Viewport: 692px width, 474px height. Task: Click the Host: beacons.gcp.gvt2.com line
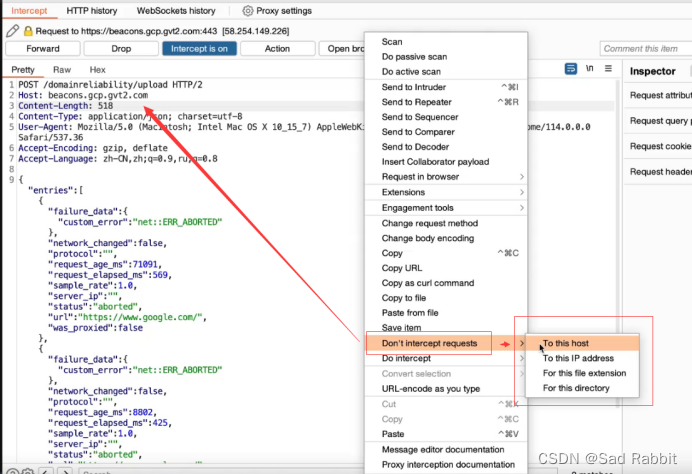83,95
